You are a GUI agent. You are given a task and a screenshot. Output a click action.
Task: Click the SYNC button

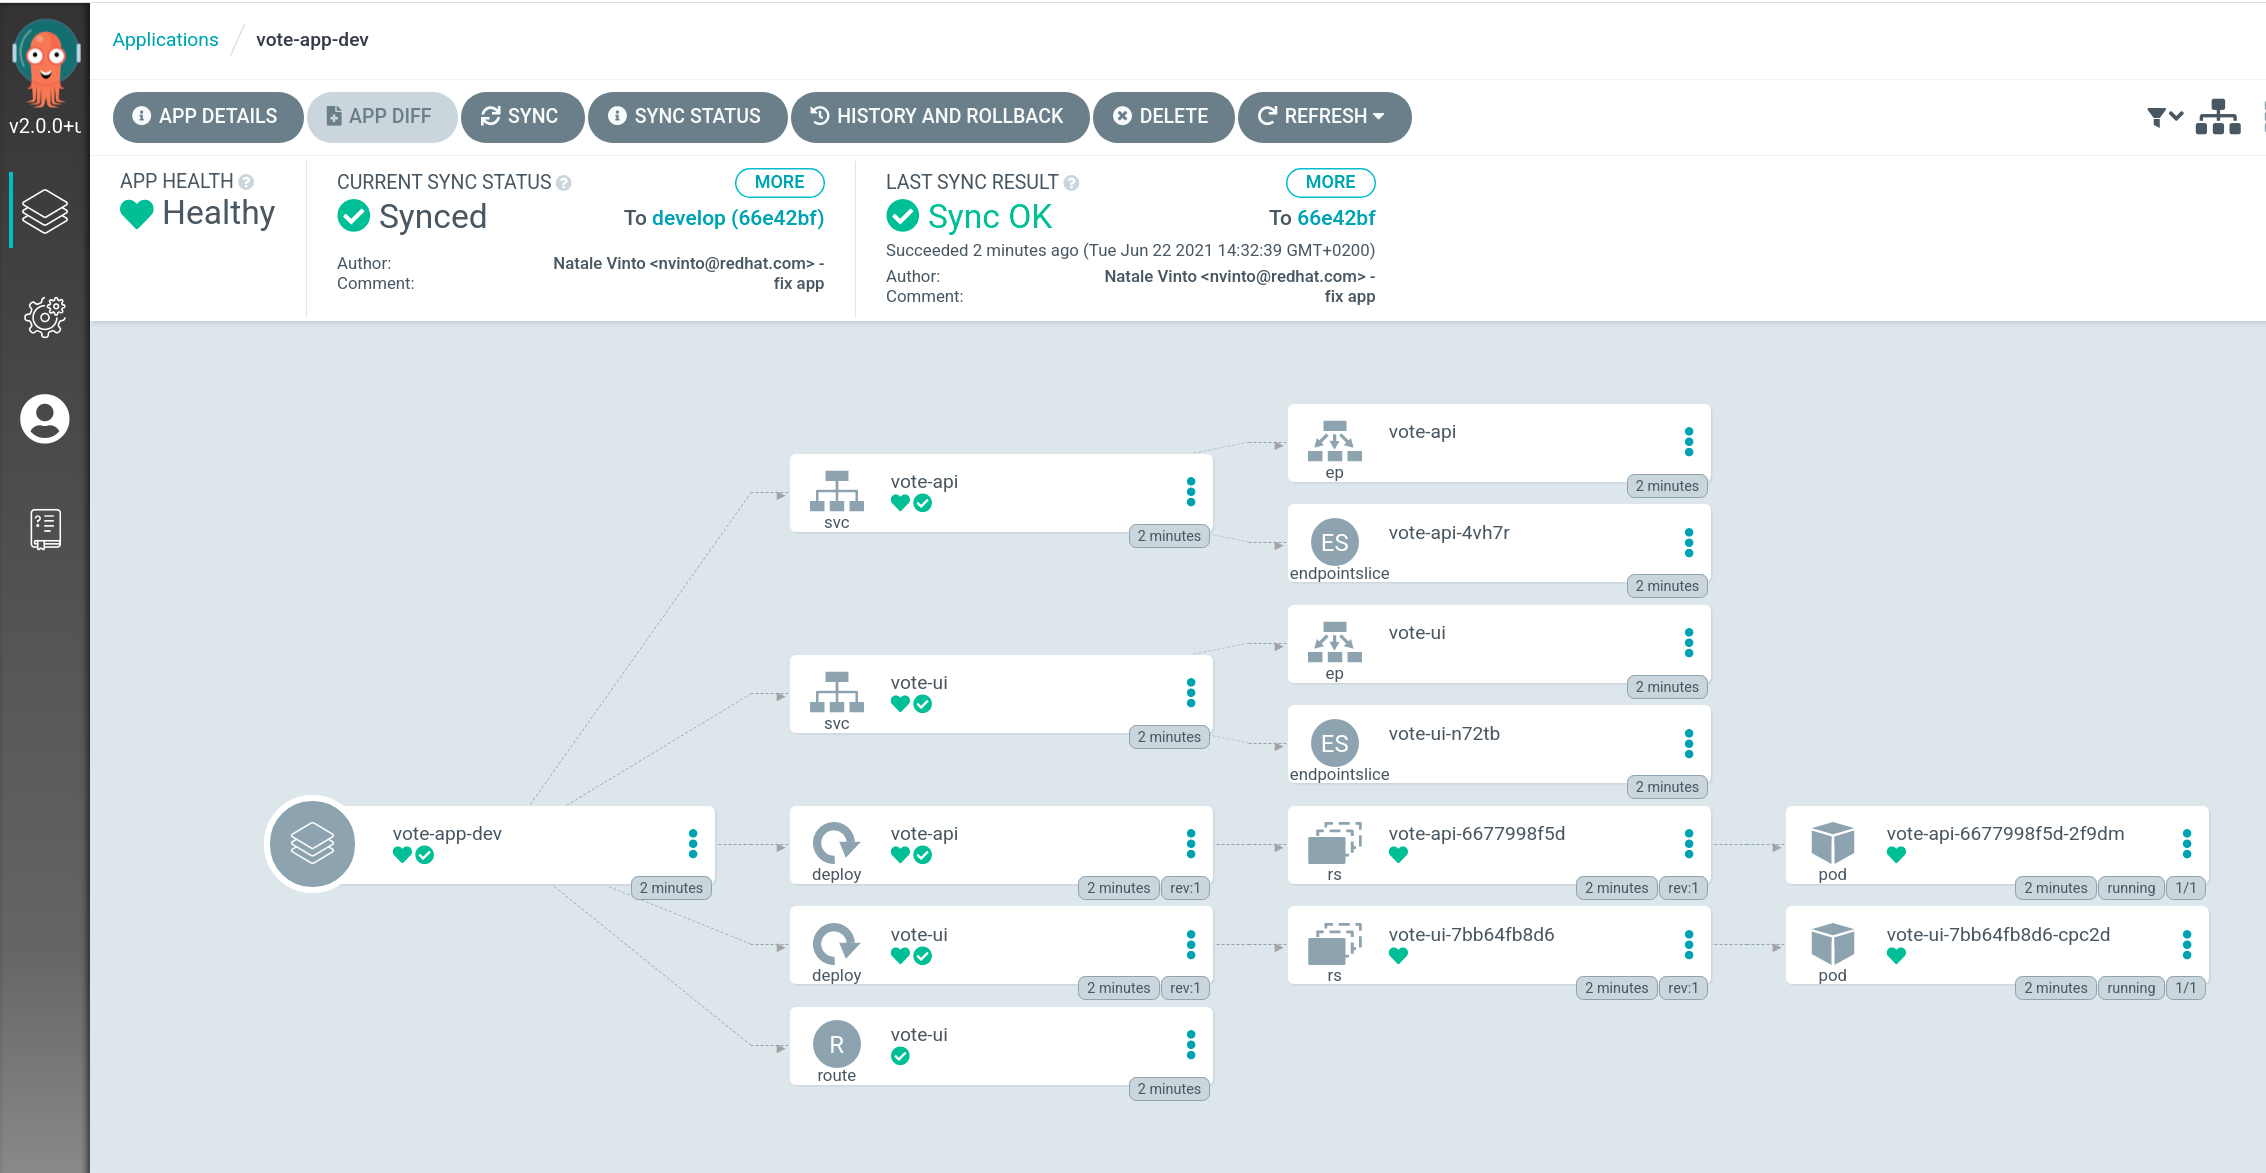[520, 116]
